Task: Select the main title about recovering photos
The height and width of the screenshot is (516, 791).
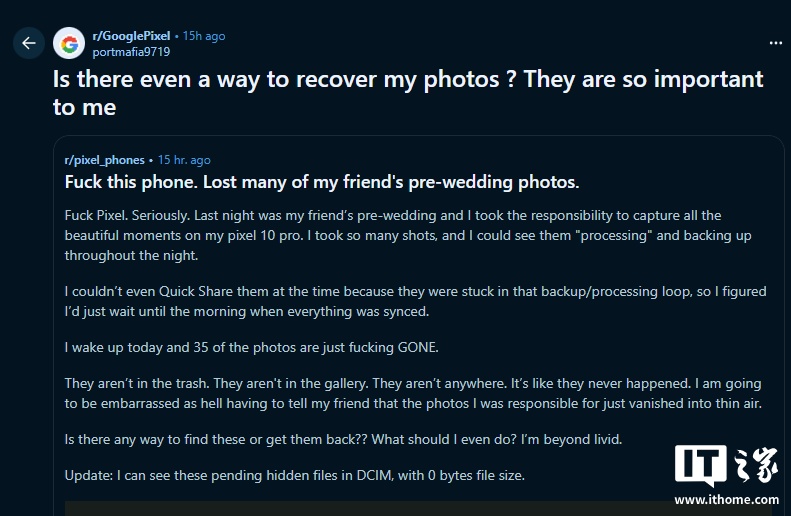Action: pyautogui.click(x=408, y=93)
